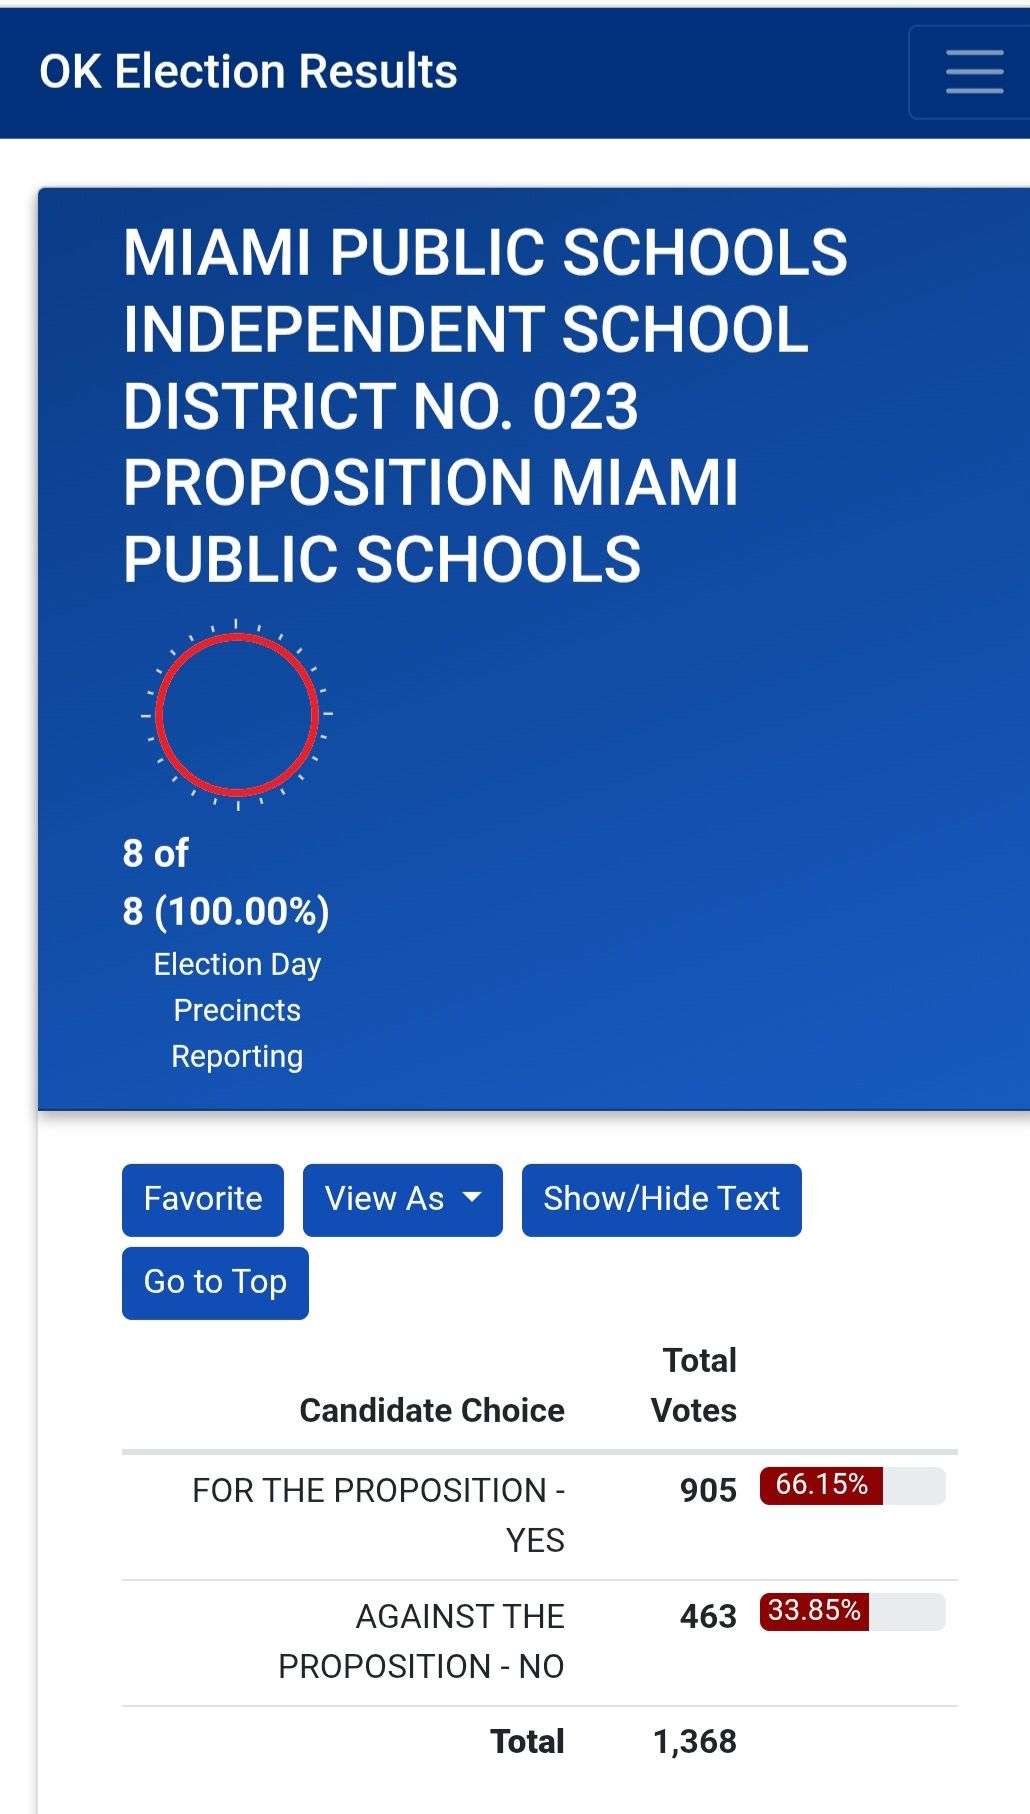Image resolution: width=1030 pixels, height=1814 pixels.
Task: Click Election Day Precincts Reporting label
Action: 237,1010
